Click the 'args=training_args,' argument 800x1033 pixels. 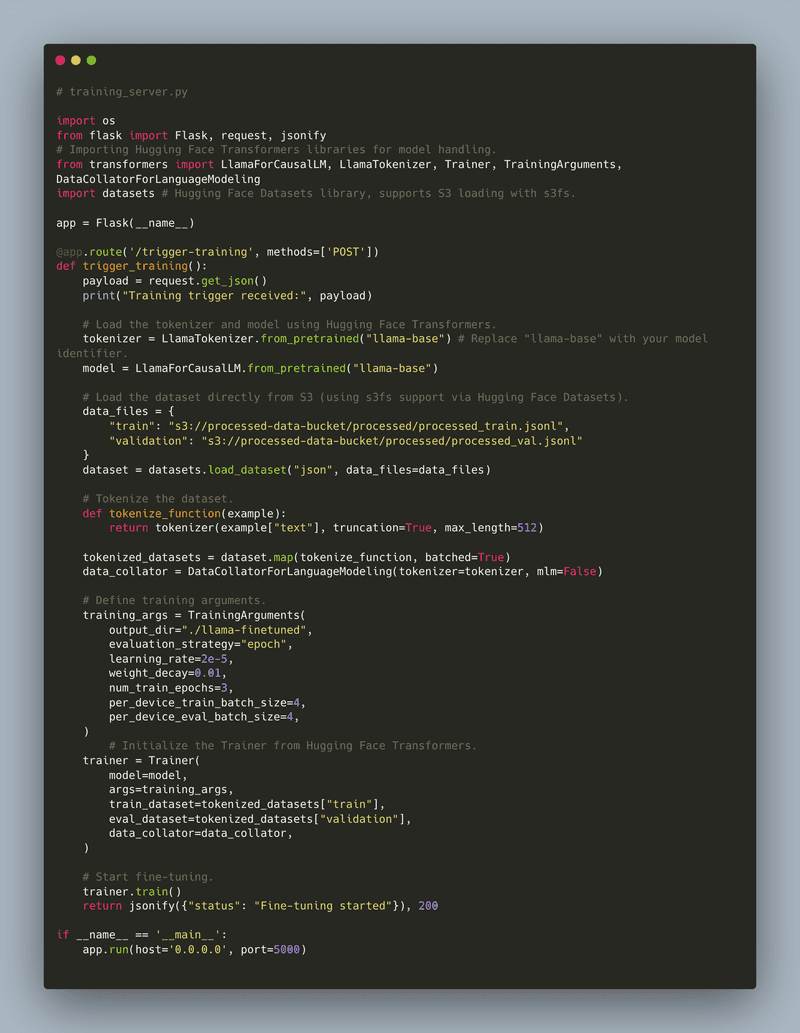pyautogui.click(x=171, y=790)
